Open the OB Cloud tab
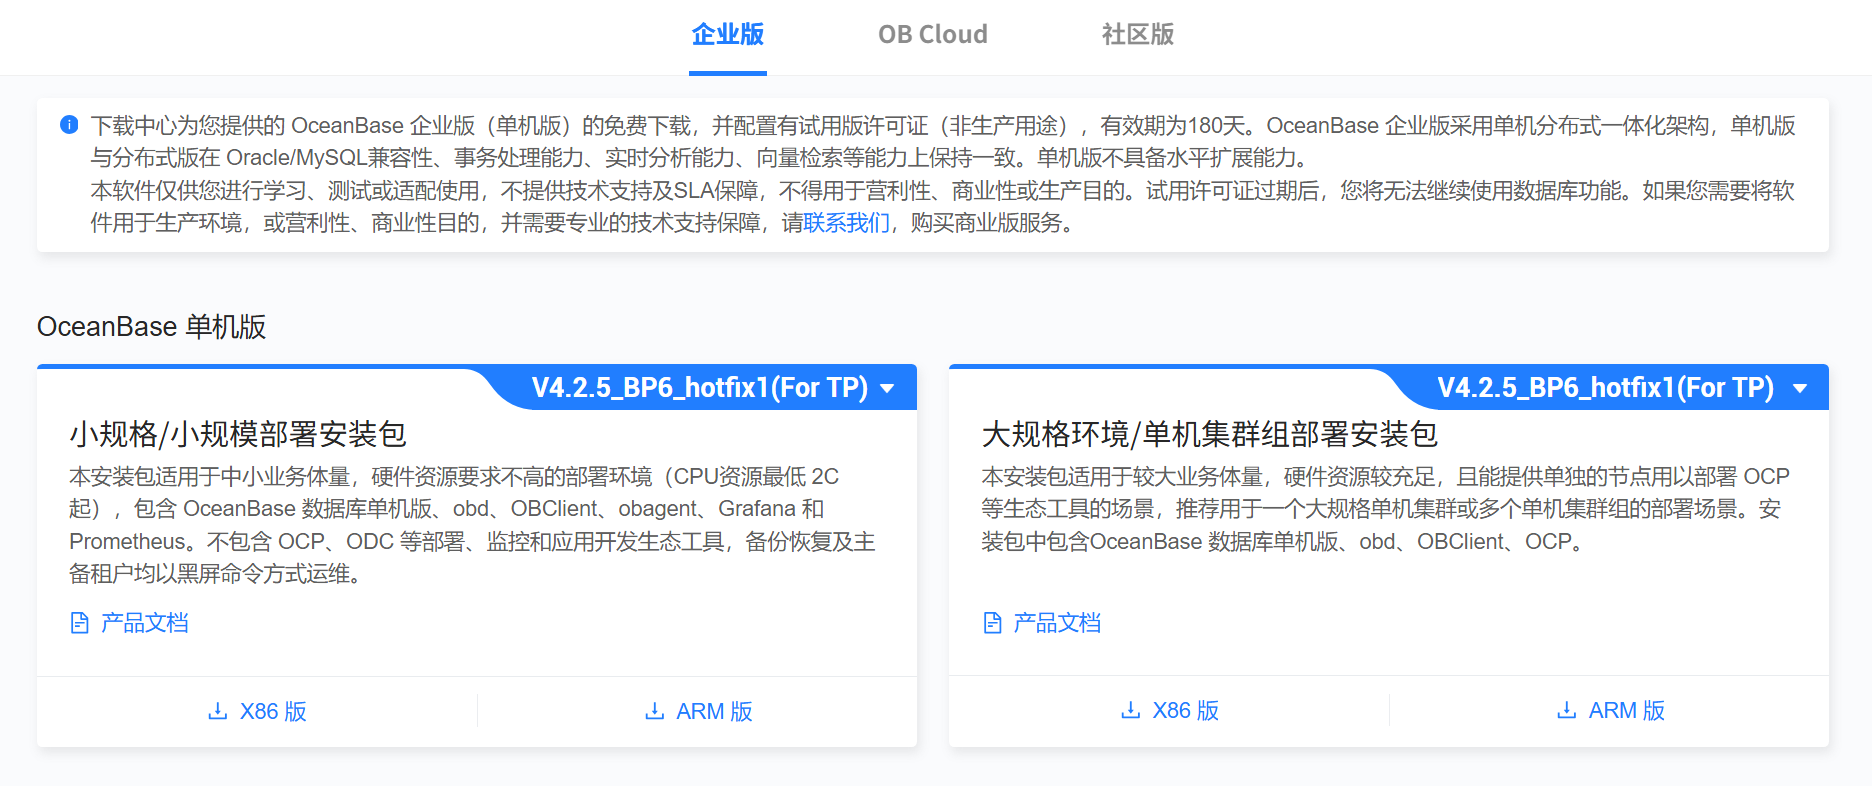 (932, 35)
